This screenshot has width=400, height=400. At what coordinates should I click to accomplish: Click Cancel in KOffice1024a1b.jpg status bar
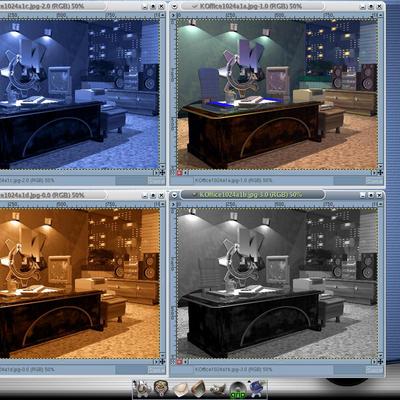[x=374, y=370]
